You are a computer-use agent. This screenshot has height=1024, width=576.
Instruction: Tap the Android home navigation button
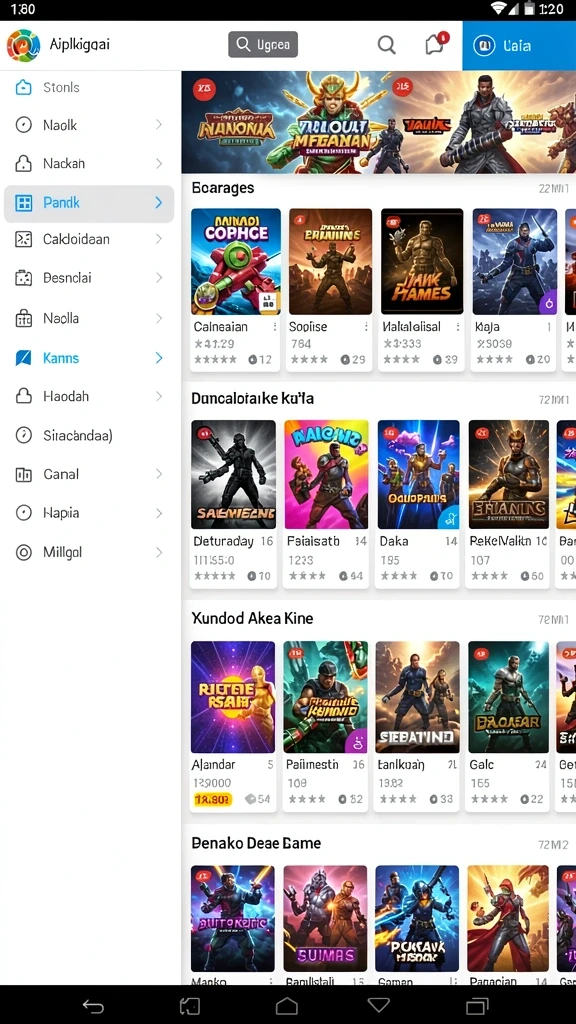click(x=287, y=1006)
